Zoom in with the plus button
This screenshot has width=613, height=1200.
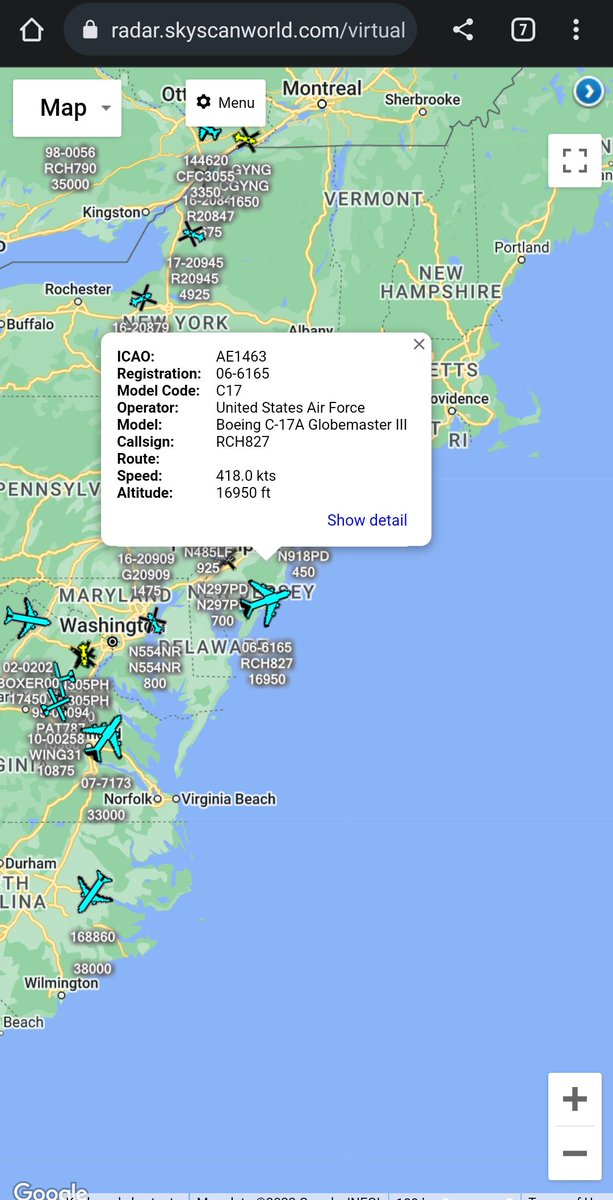(575, 1100)
